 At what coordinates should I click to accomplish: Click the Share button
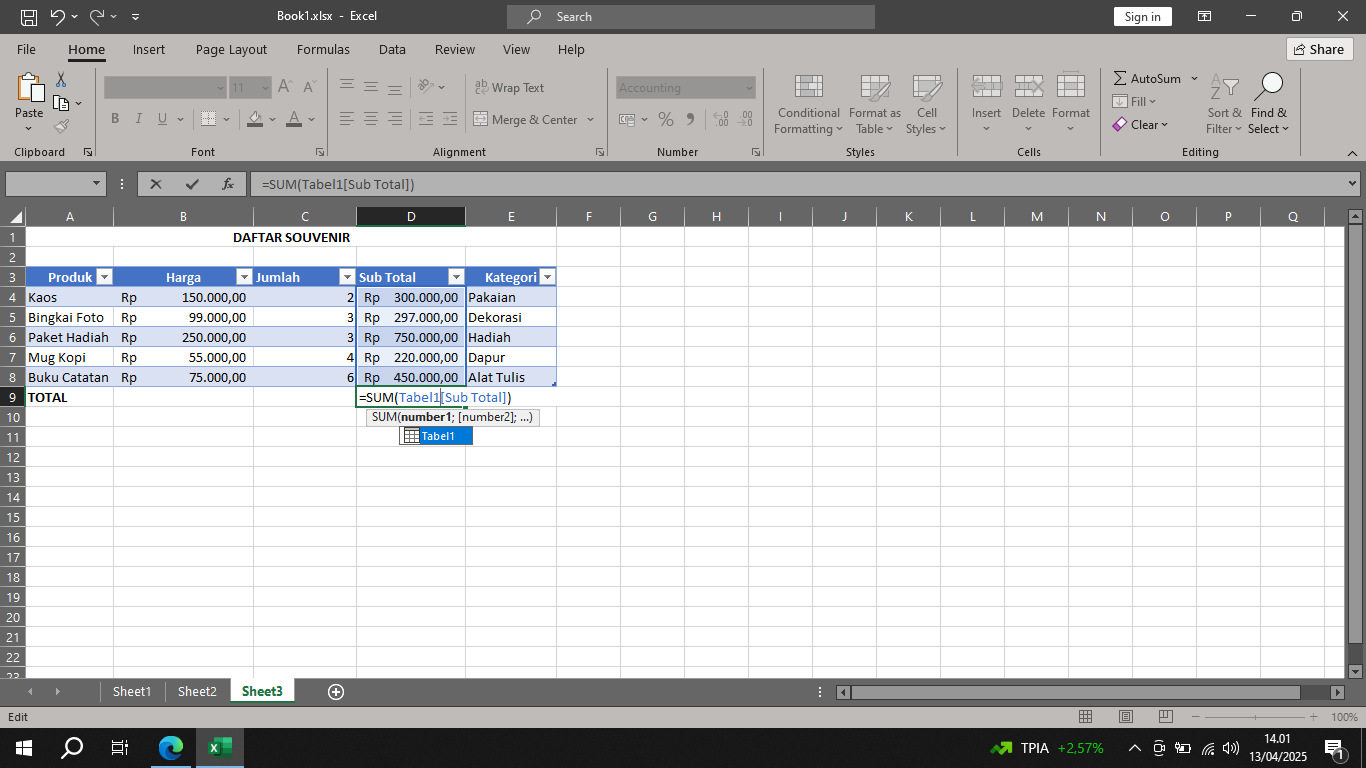click(x=1319, y=49)
